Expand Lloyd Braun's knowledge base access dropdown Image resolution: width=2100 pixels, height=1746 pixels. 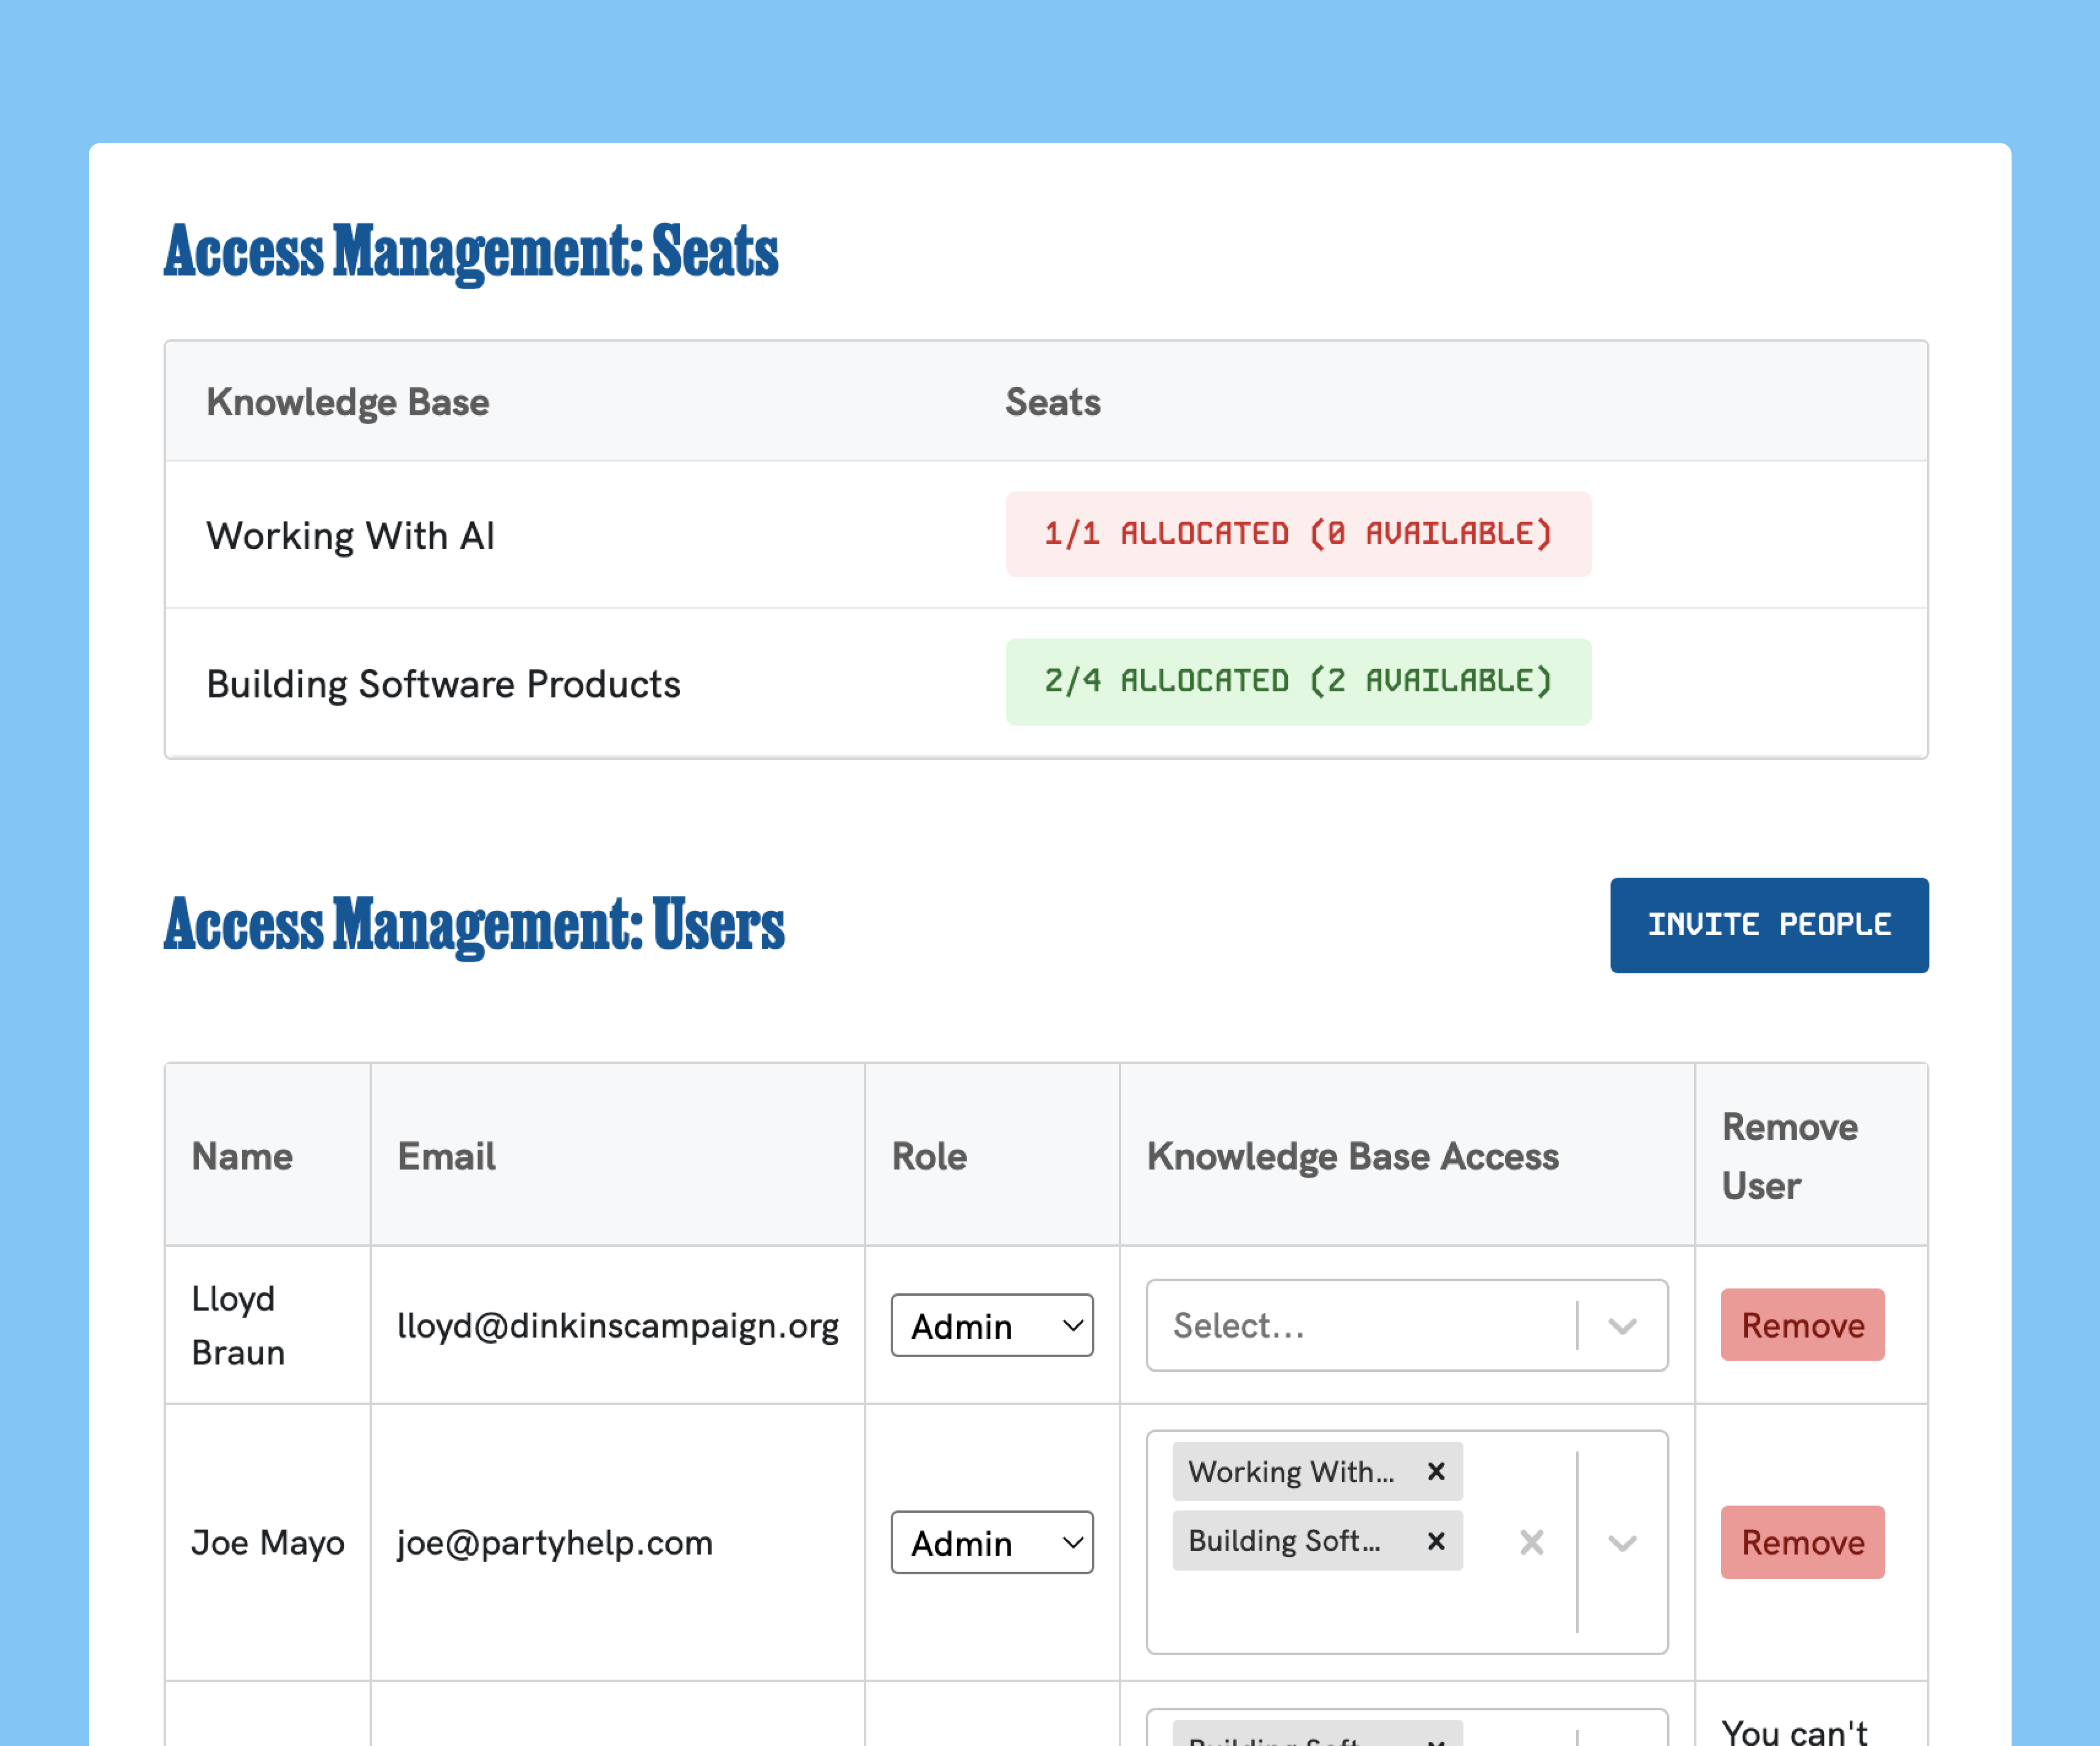[1622, 1326]
